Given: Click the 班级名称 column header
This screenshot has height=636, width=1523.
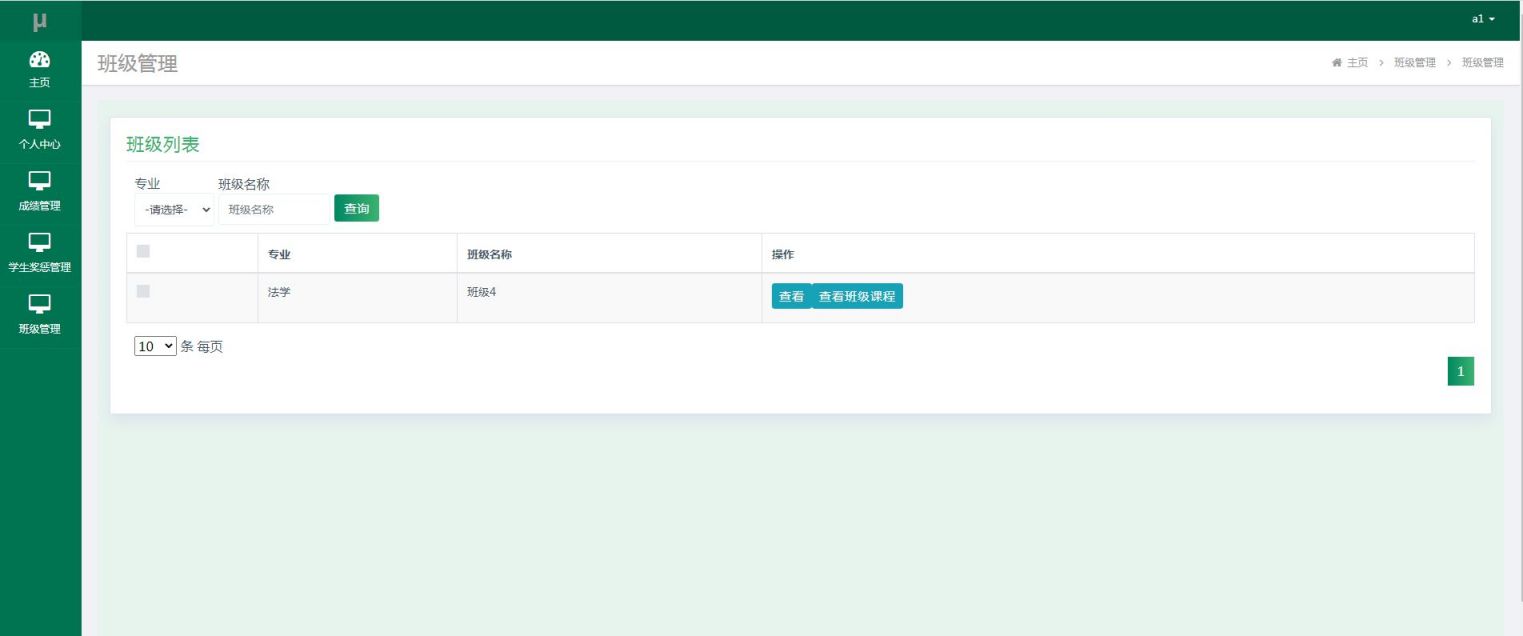Looking at the screenshot, I should [489, 255].
